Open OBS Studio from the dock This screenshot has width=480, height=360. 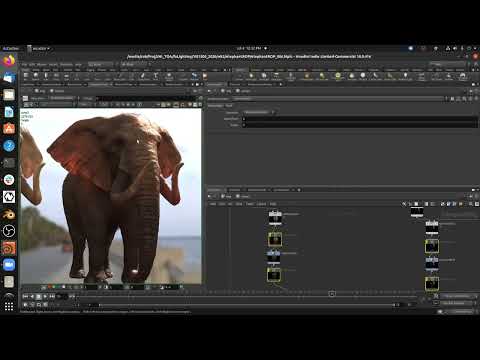(9, 231)
